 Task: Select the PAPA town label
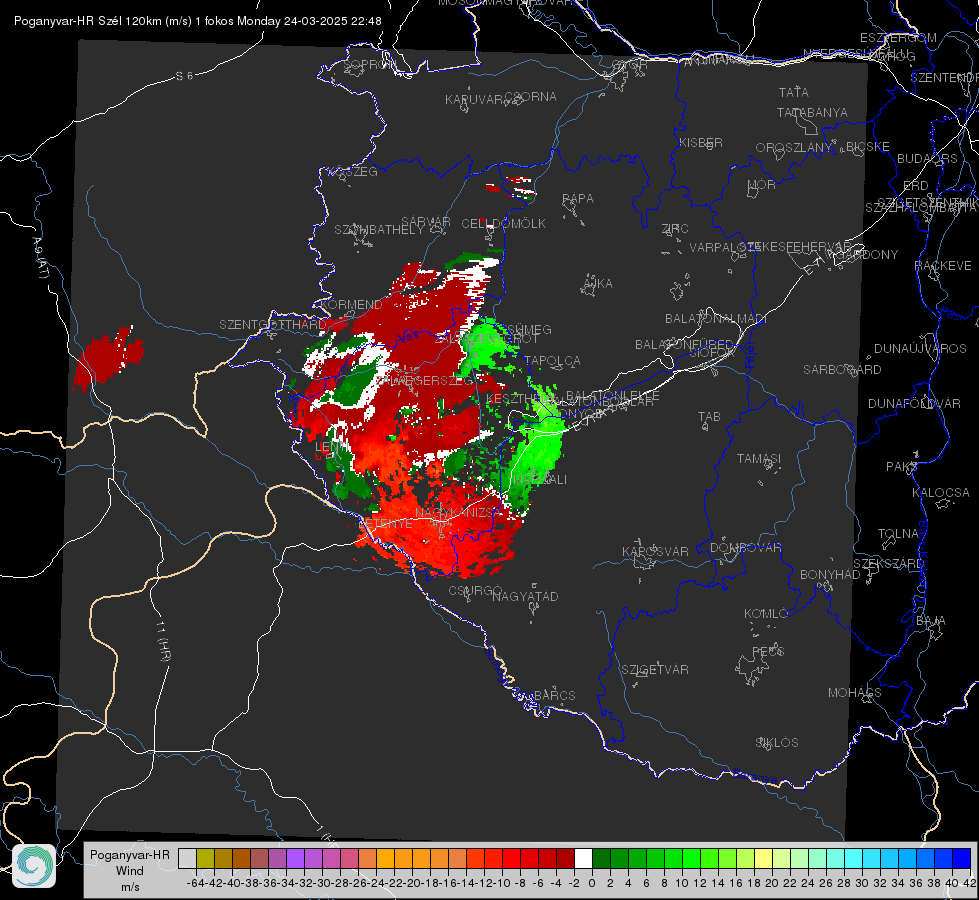[x=578, y=199]
